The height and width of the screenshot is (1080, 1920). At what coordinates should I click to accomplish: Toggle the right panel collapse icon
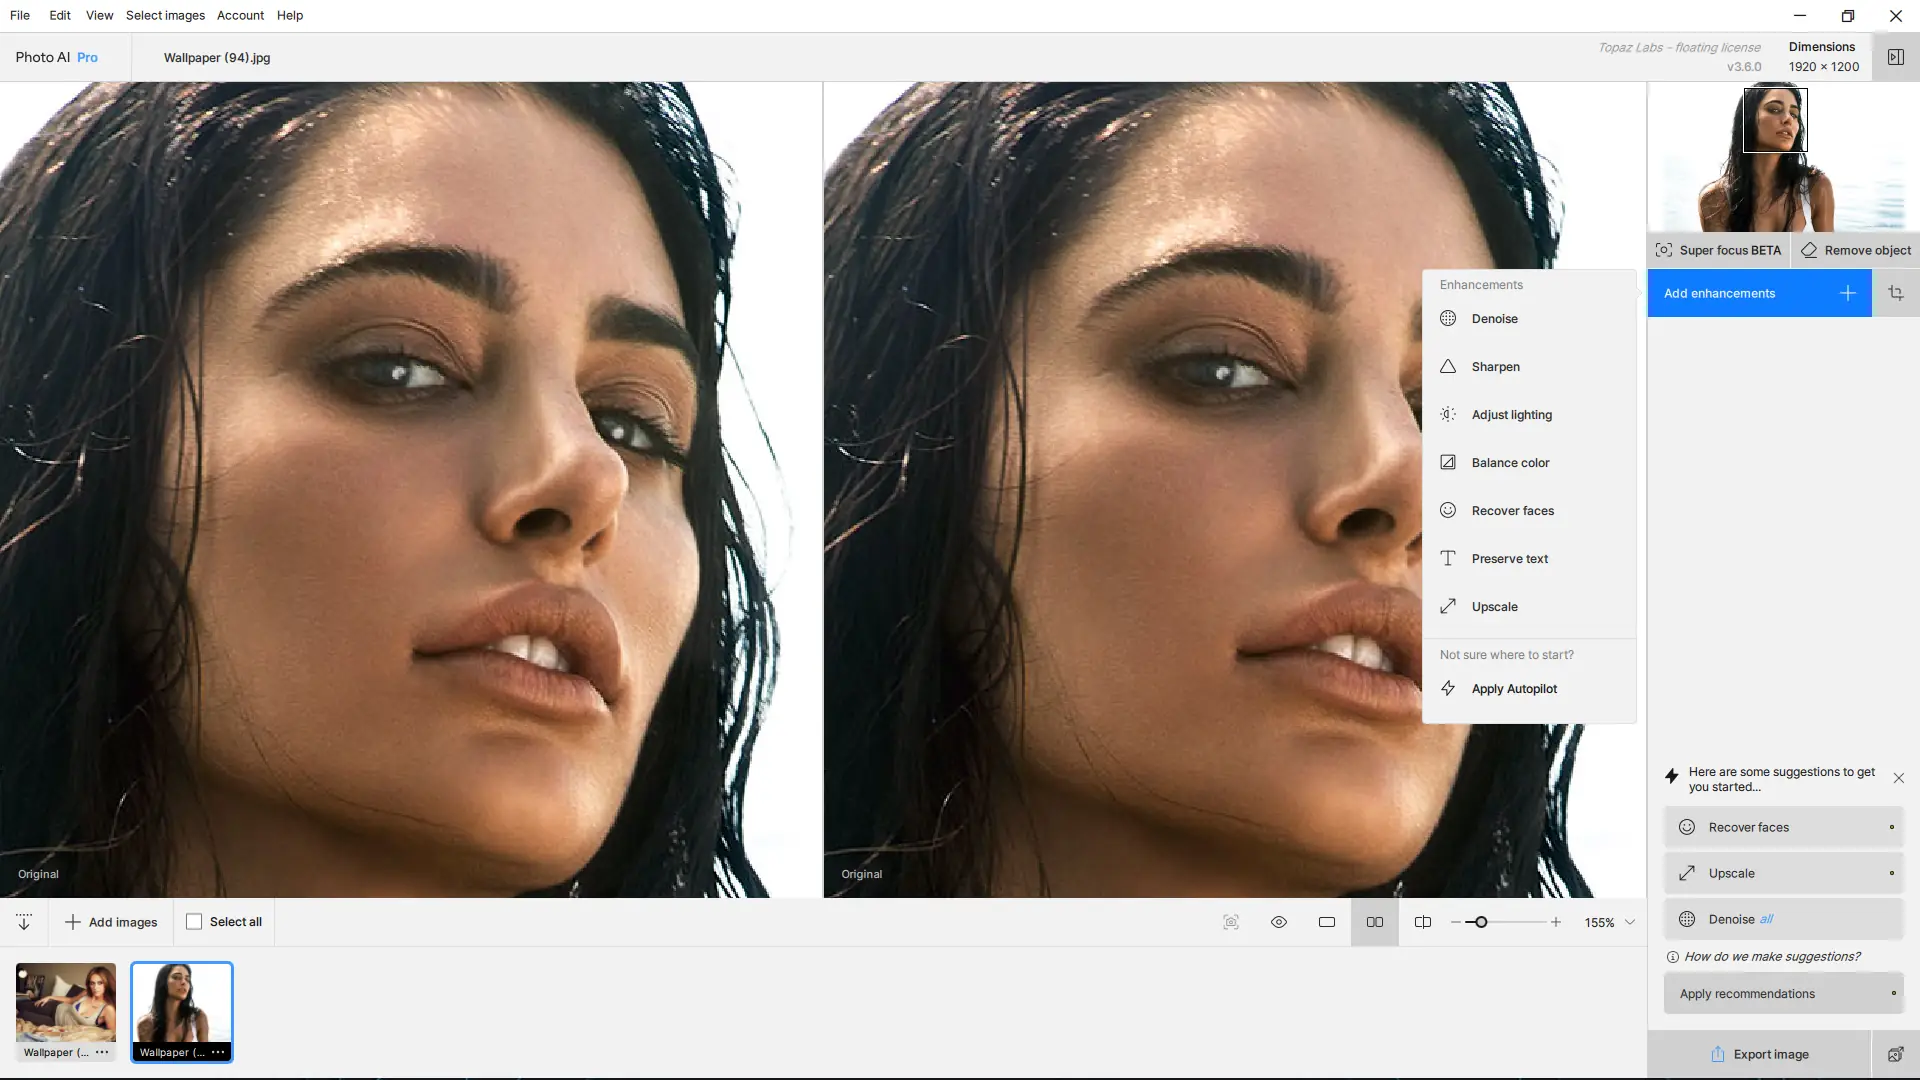[x=1895, y=57]
